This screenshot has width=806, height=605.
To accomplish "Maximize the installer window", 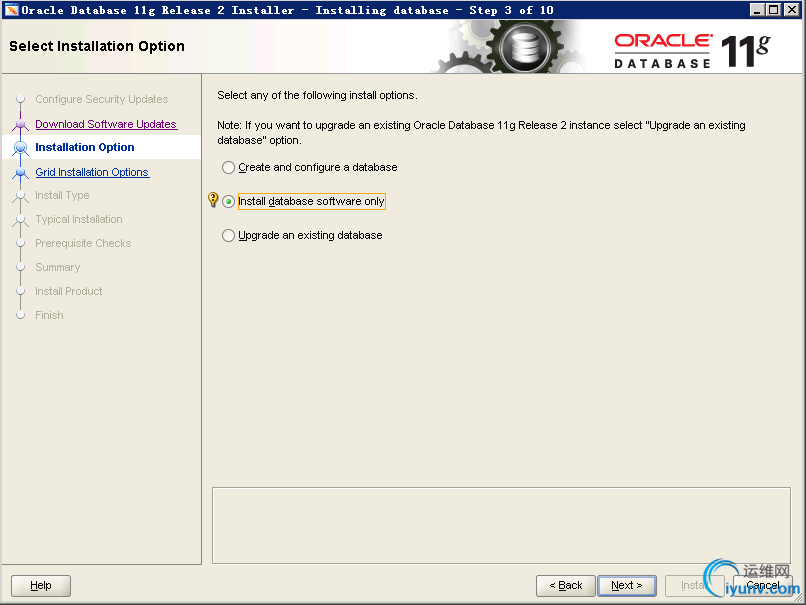I will pos(774,10).
